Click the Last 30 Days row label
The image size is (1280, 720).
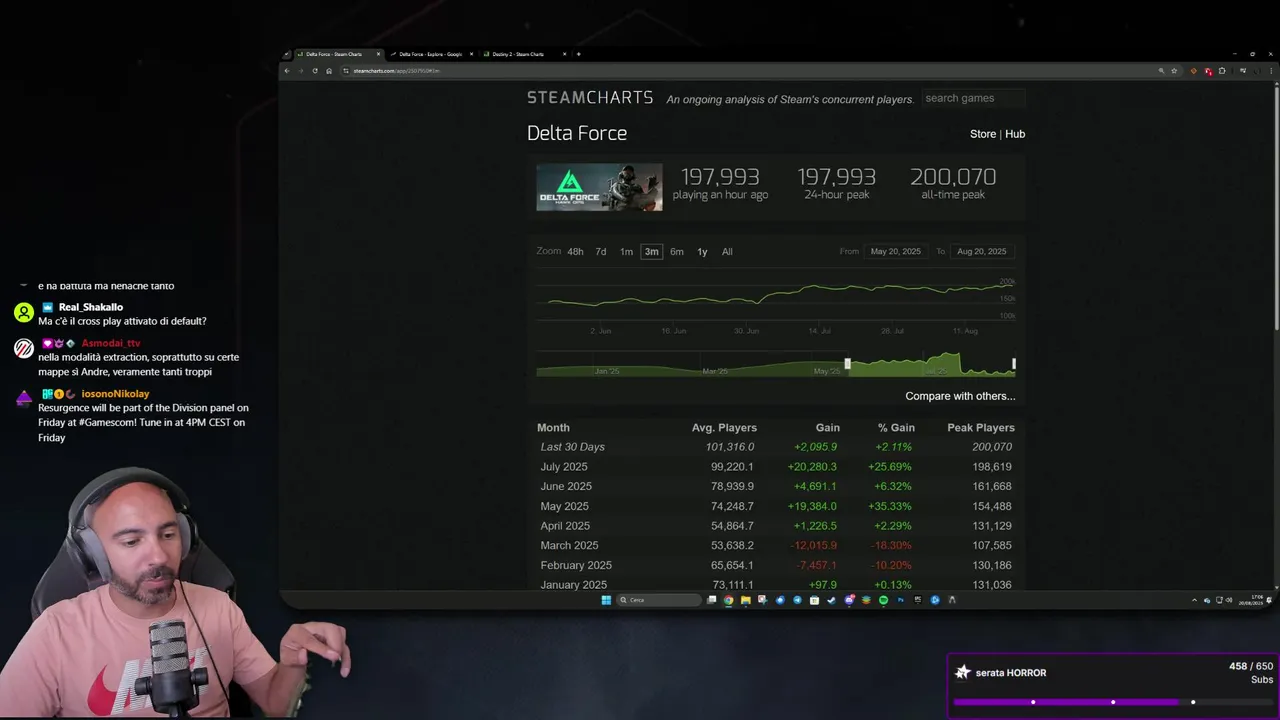click(x=573, y=447)
